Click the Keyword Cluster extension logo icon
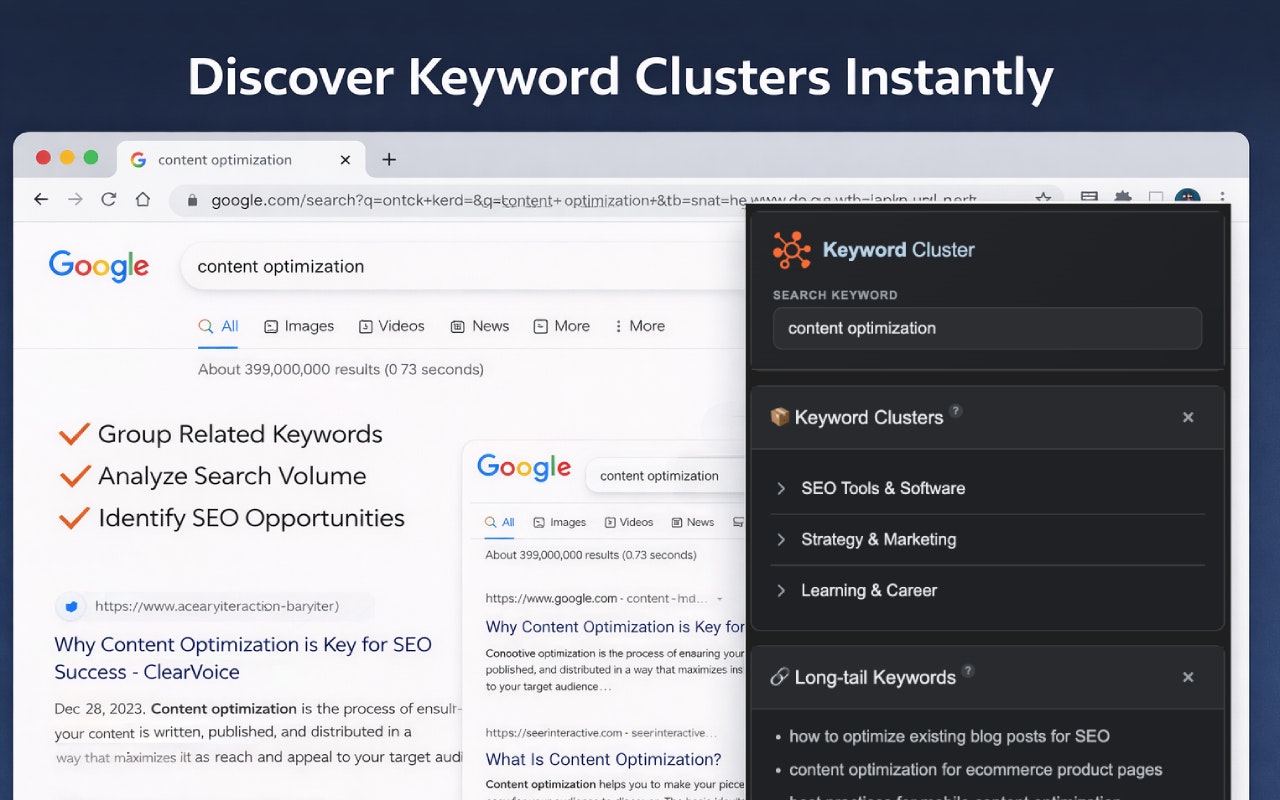The height and width of the screenshot is (800, 1280). (x=790, y=249)
